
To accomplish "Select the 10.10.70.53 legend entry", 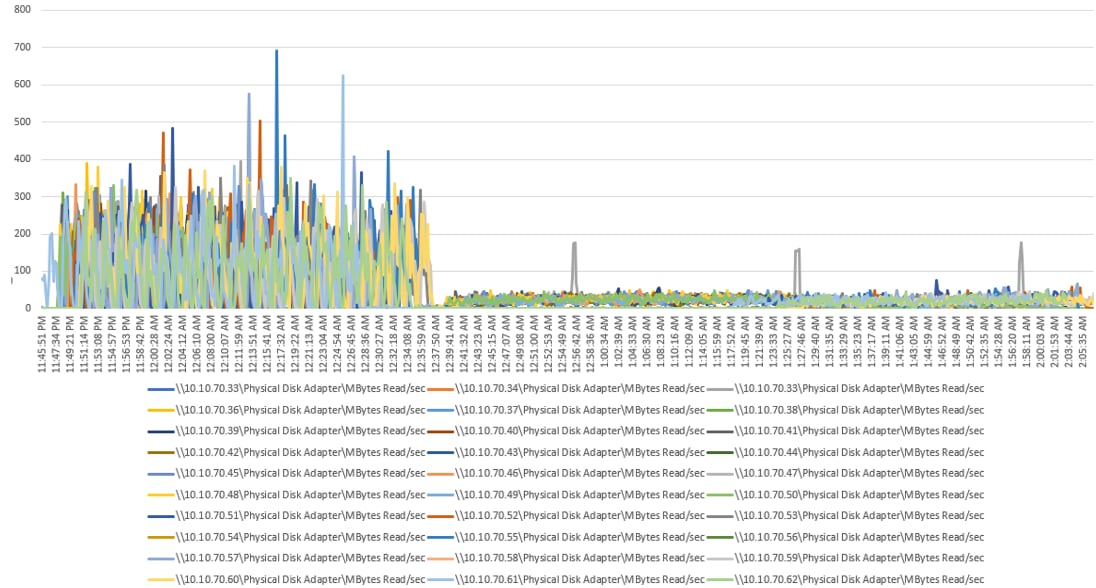I will tap(846, 516).
